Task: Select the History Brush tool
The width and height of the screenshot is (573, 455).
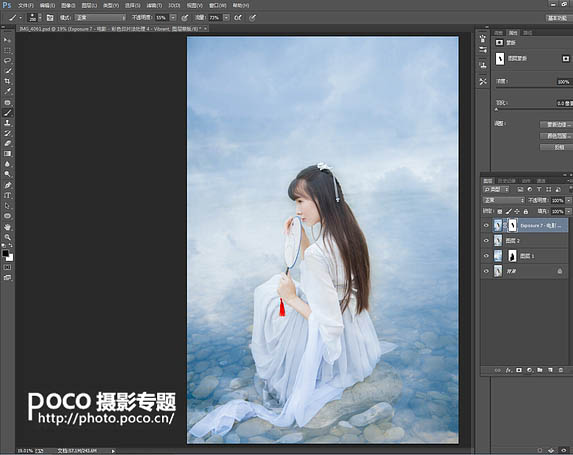Action: (7, 133)
